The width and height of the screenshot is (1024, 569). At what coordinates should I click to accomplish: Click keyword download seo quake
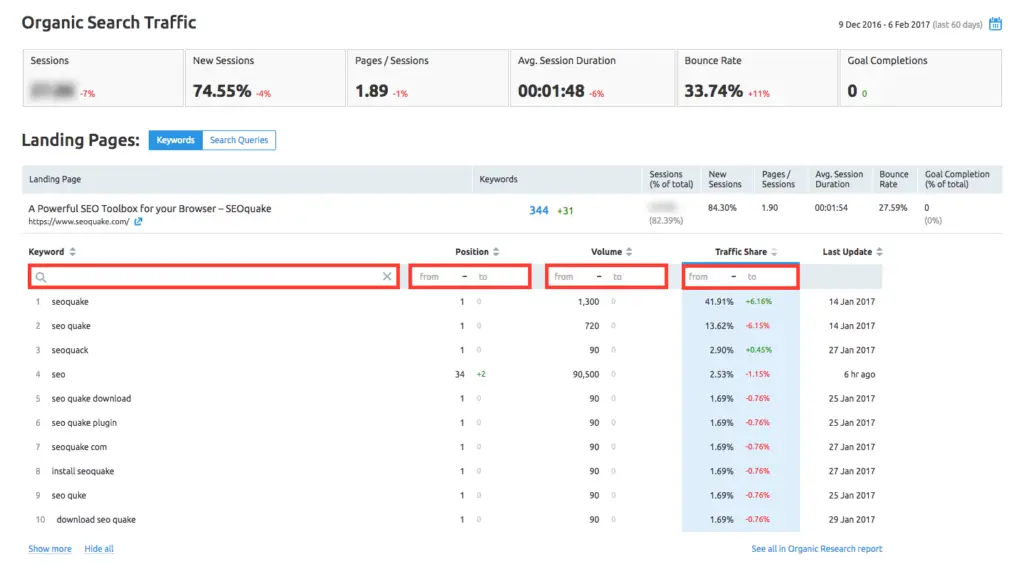coord(96,519)
